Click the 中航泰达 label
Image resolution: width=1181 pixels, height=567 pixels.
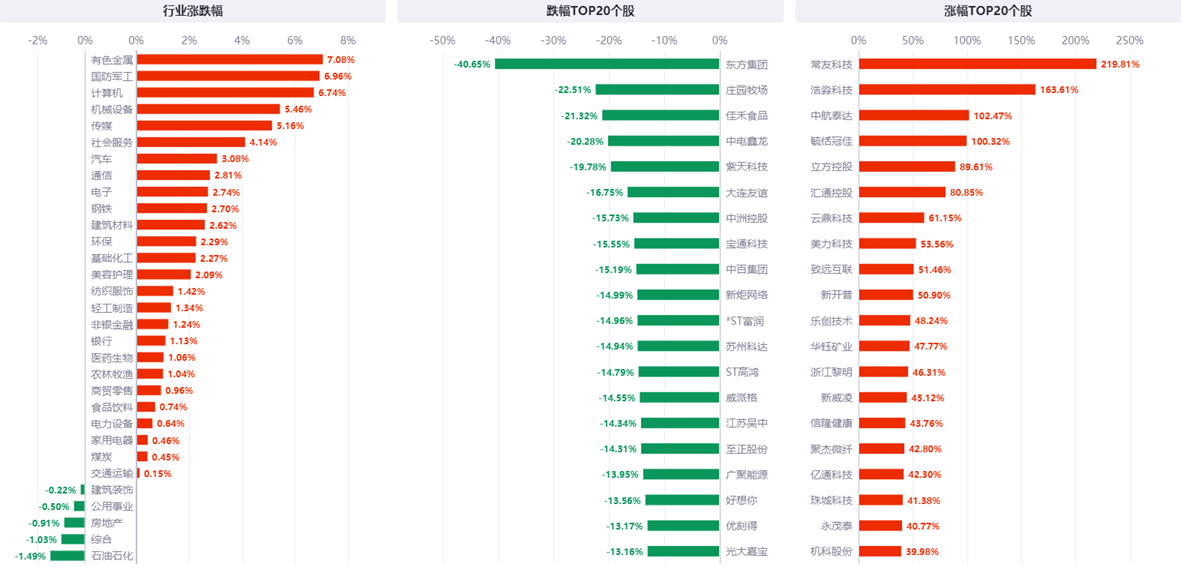832,116
